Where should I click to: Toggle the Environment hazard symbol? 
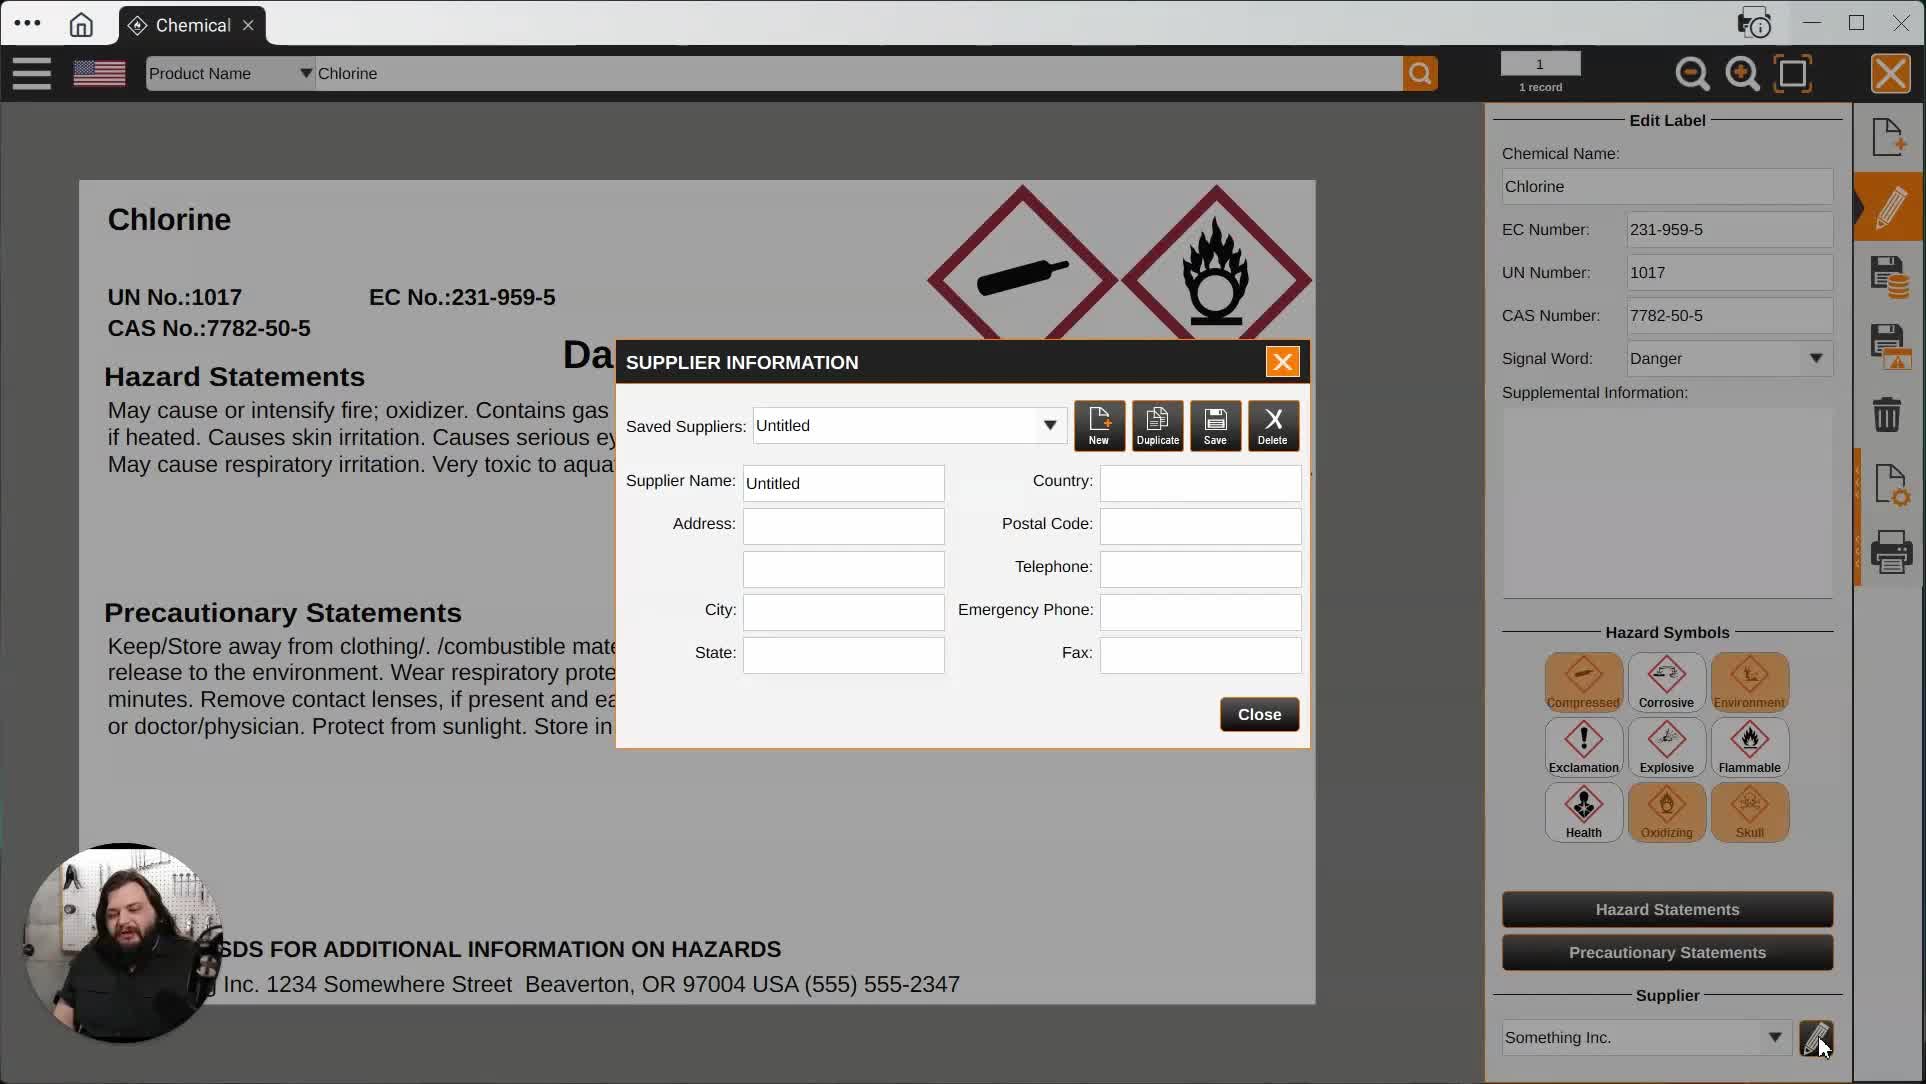pyautogui.click(x=1749, y=682)
